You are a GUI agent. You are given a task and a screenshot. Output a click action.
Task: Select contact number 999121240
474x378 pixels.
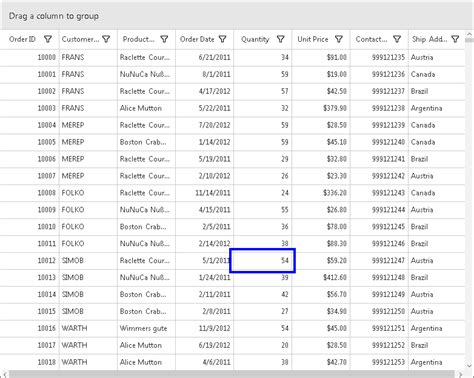[x=379, y=142]
